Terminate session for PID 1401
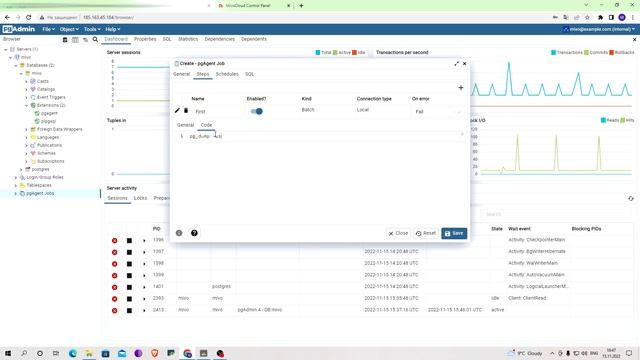 point(115,287)
